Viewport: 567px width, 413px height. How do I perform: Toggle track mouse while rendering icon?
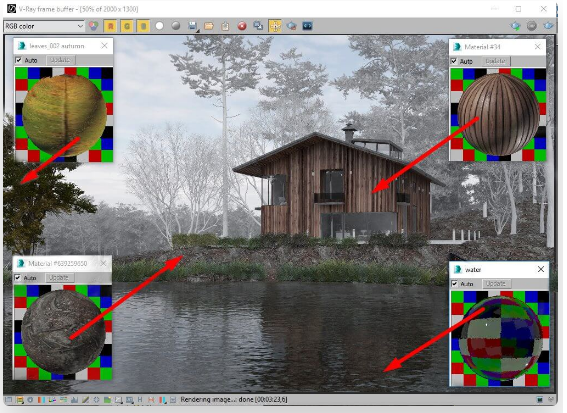tap(275, 26)
